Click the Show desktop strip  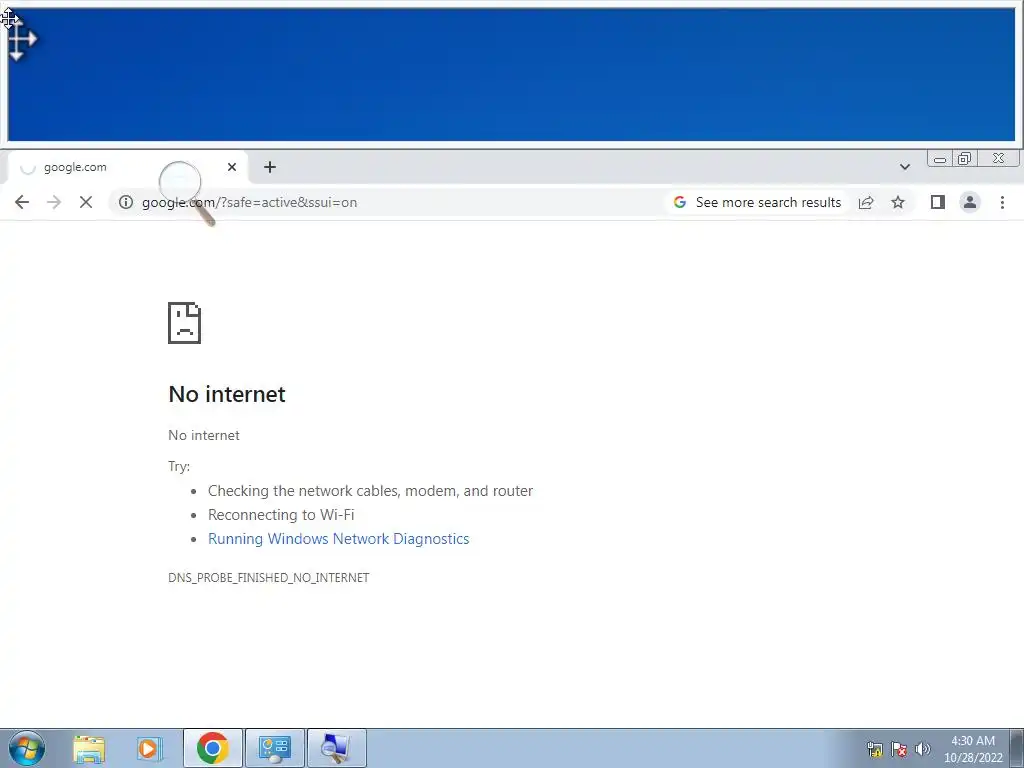point(1017,748)
